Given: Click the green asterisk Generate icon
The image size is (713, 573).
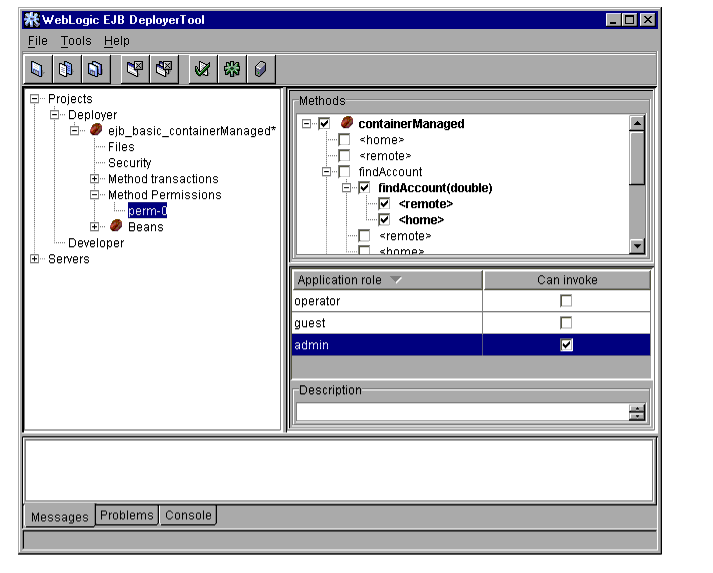Looking at the screenshot, I should point(232,69).
